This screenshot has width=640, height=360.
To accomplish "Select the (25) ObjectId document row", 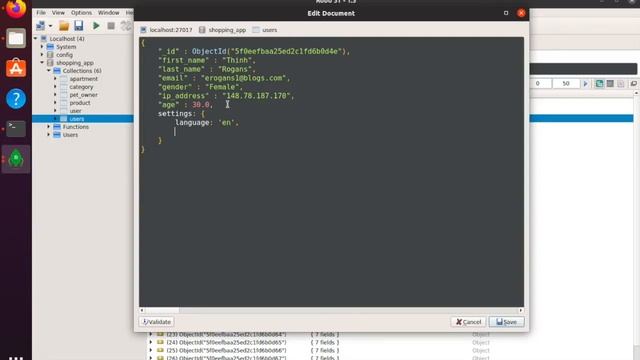I will click(x=227, y=350).
